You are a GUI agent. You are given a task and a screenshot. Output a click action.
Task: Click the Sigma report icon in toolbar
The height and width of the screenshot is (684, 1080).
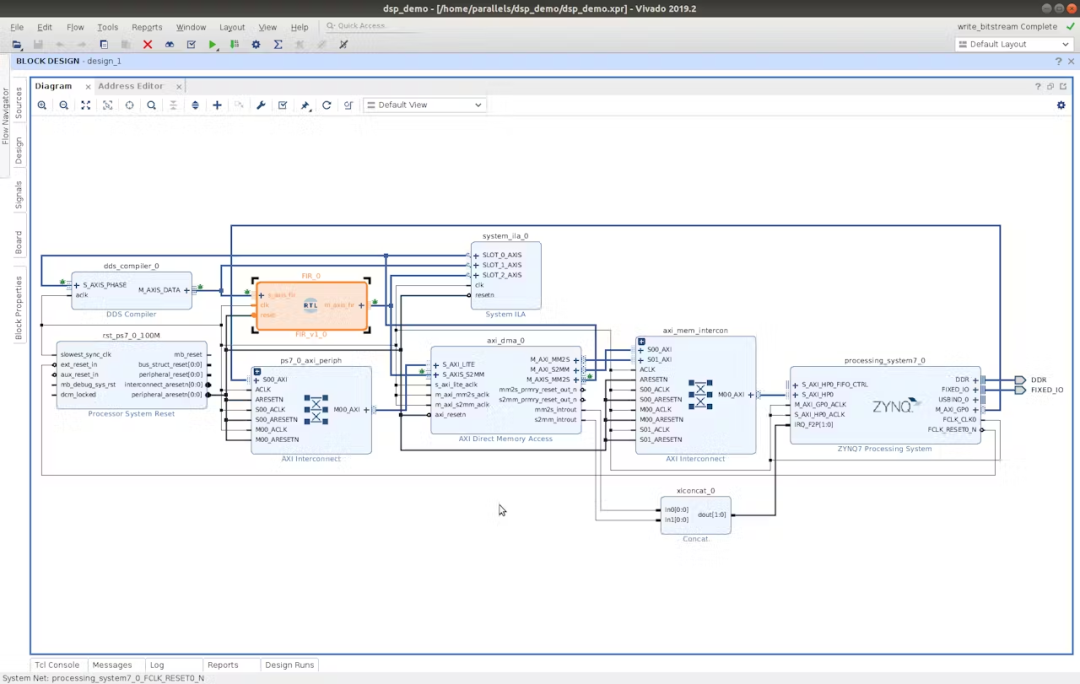point(278,45)
